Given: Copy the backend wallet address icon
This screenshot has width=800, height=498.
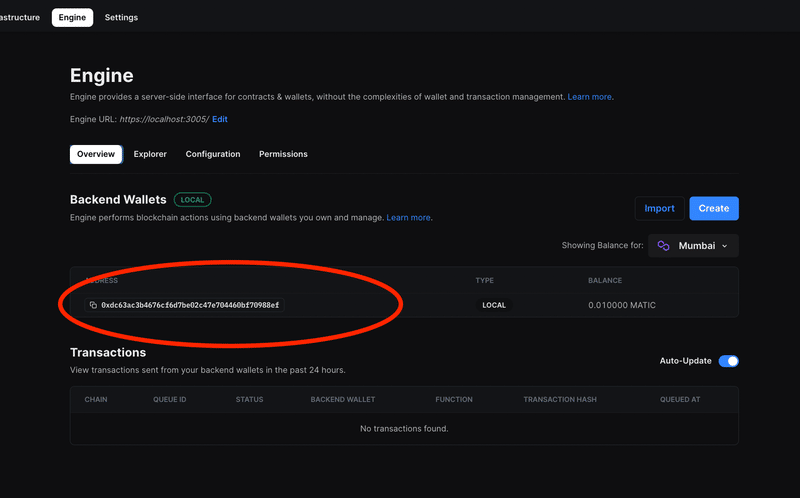Looking at the screenshot, I should [93, 305].
